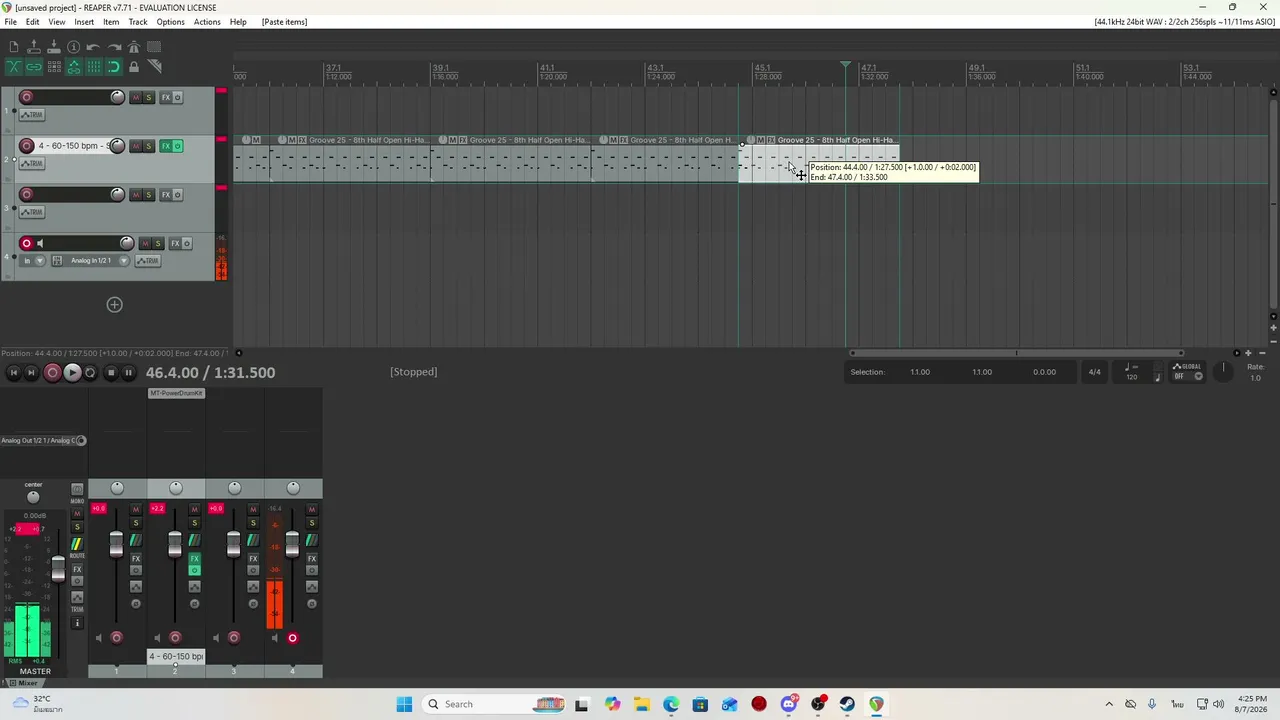Image resolution: width=1280 pixels, height=720 pixels.
Task: Open TRIM envelope button on track 3
Action: click(32, 212)
